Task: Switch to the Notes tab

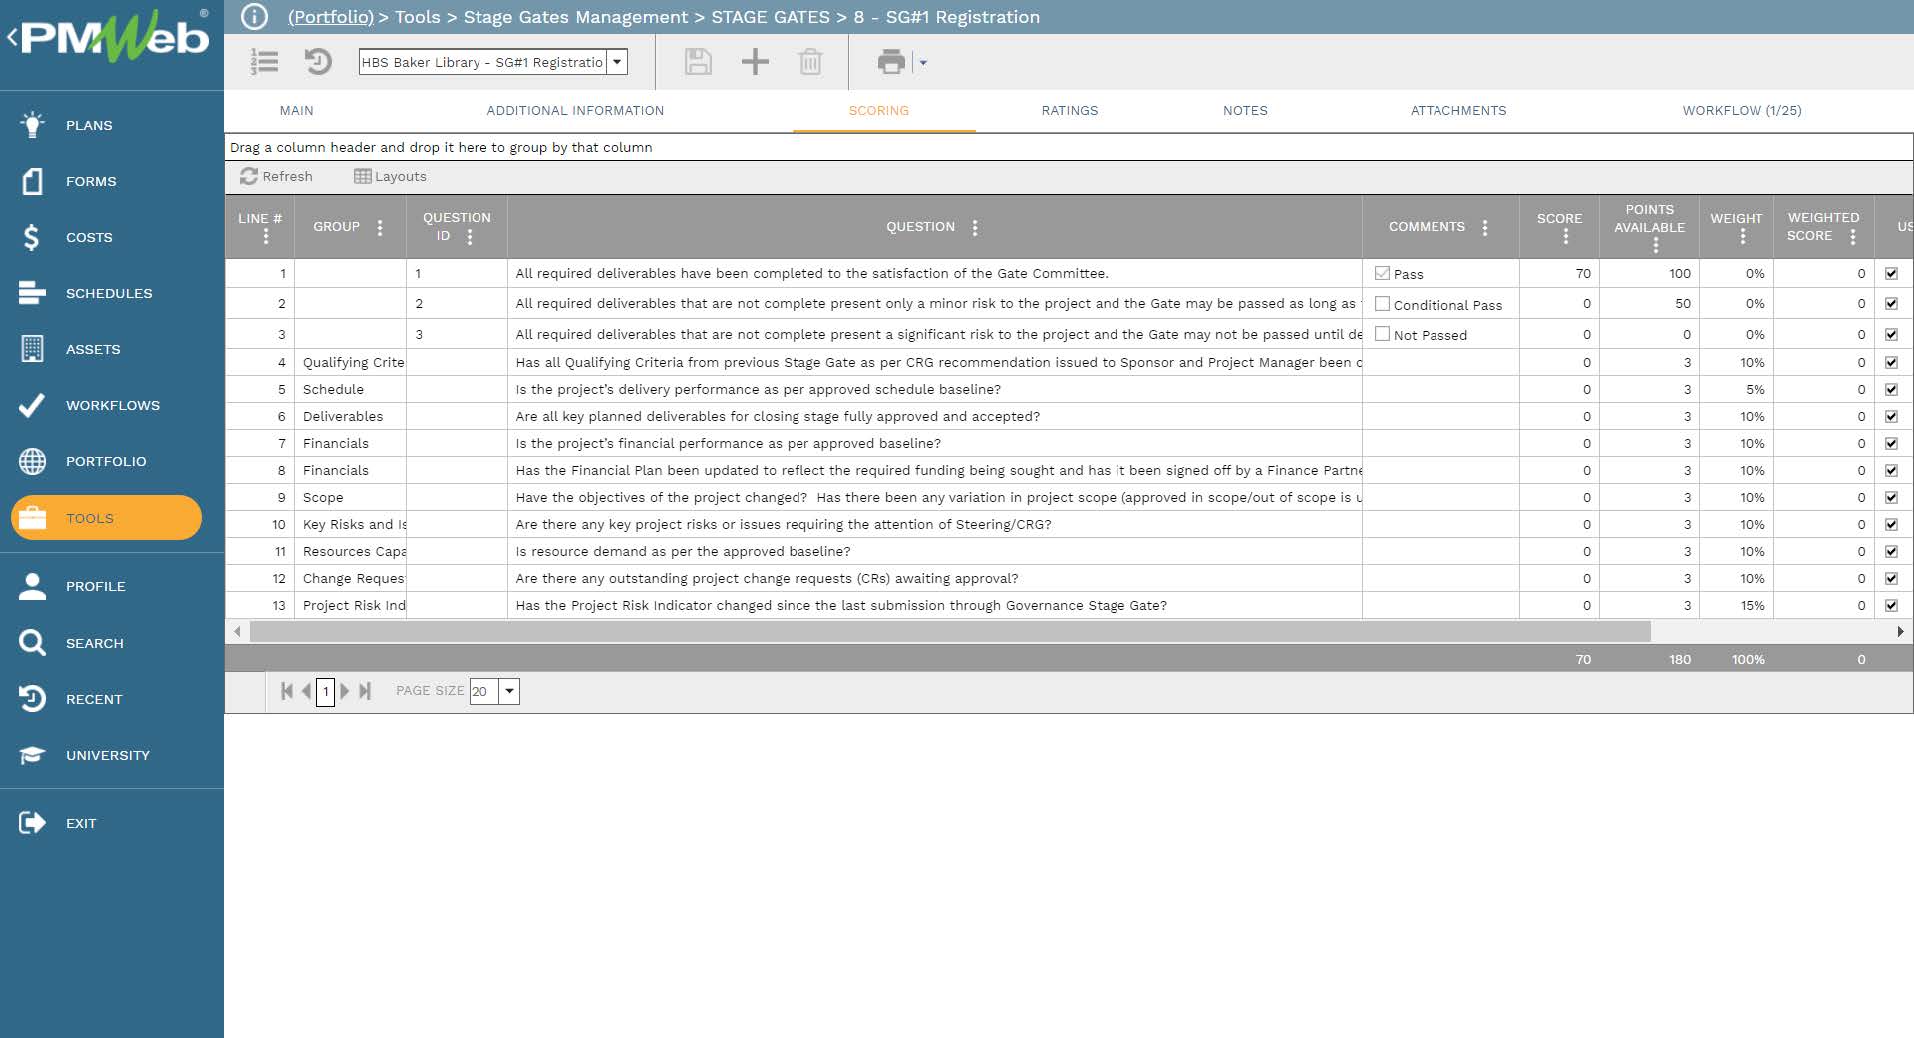Action: [x=1245, y=111]
